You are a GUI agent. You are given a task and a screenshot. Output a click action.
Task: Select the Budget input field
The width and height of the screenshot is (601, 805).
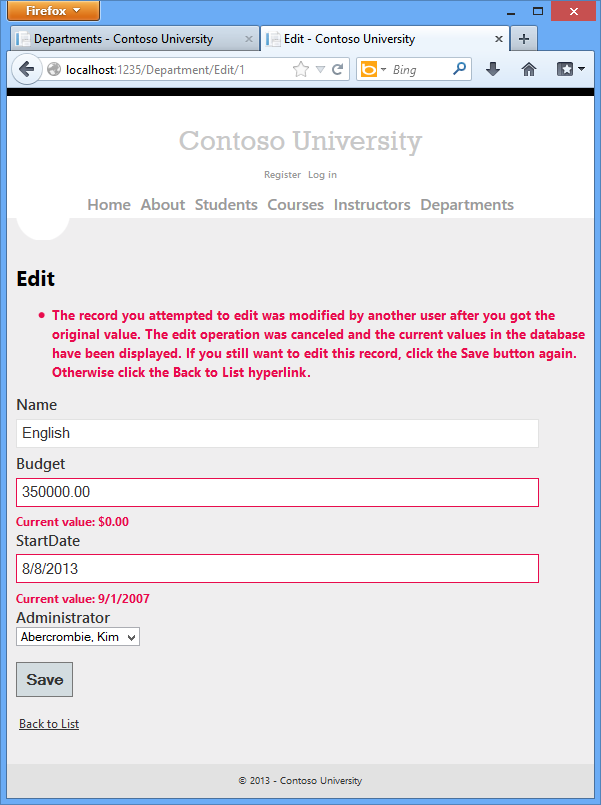(x=276, y=492)
